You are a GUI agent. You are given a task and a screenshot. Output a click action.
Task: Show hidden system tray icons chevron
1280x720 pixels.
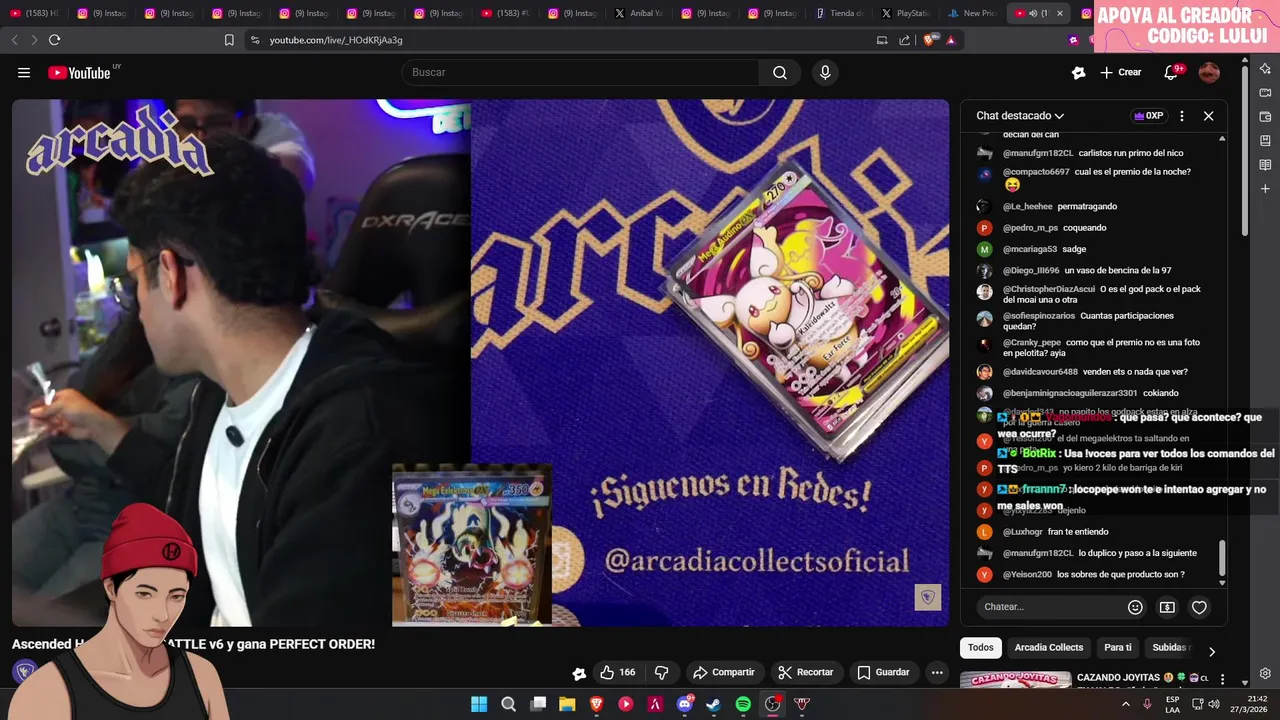(1126, 704)
